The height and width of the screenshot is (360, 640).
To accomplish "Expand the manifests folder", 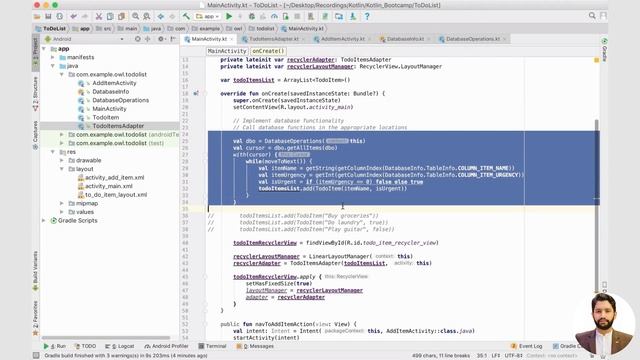I will pyautogui.click(x=53, y=57).
